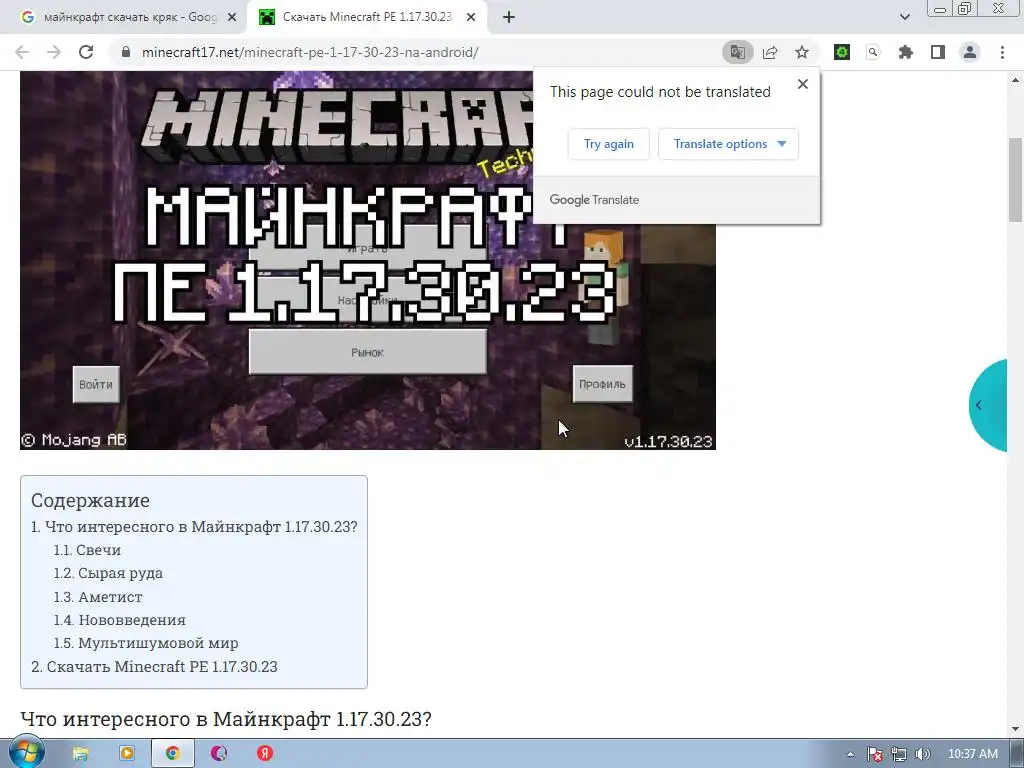Click the share page icon
Image resolution: width=1024 pixels, height=768 pixels.
tap(770, 52)
